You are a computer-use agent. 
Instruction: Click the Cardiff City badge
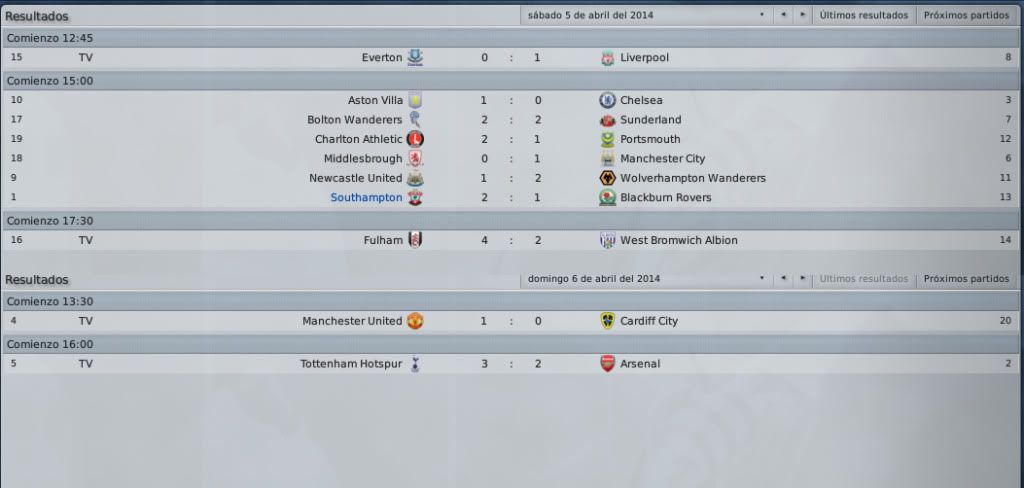[607, 321]
